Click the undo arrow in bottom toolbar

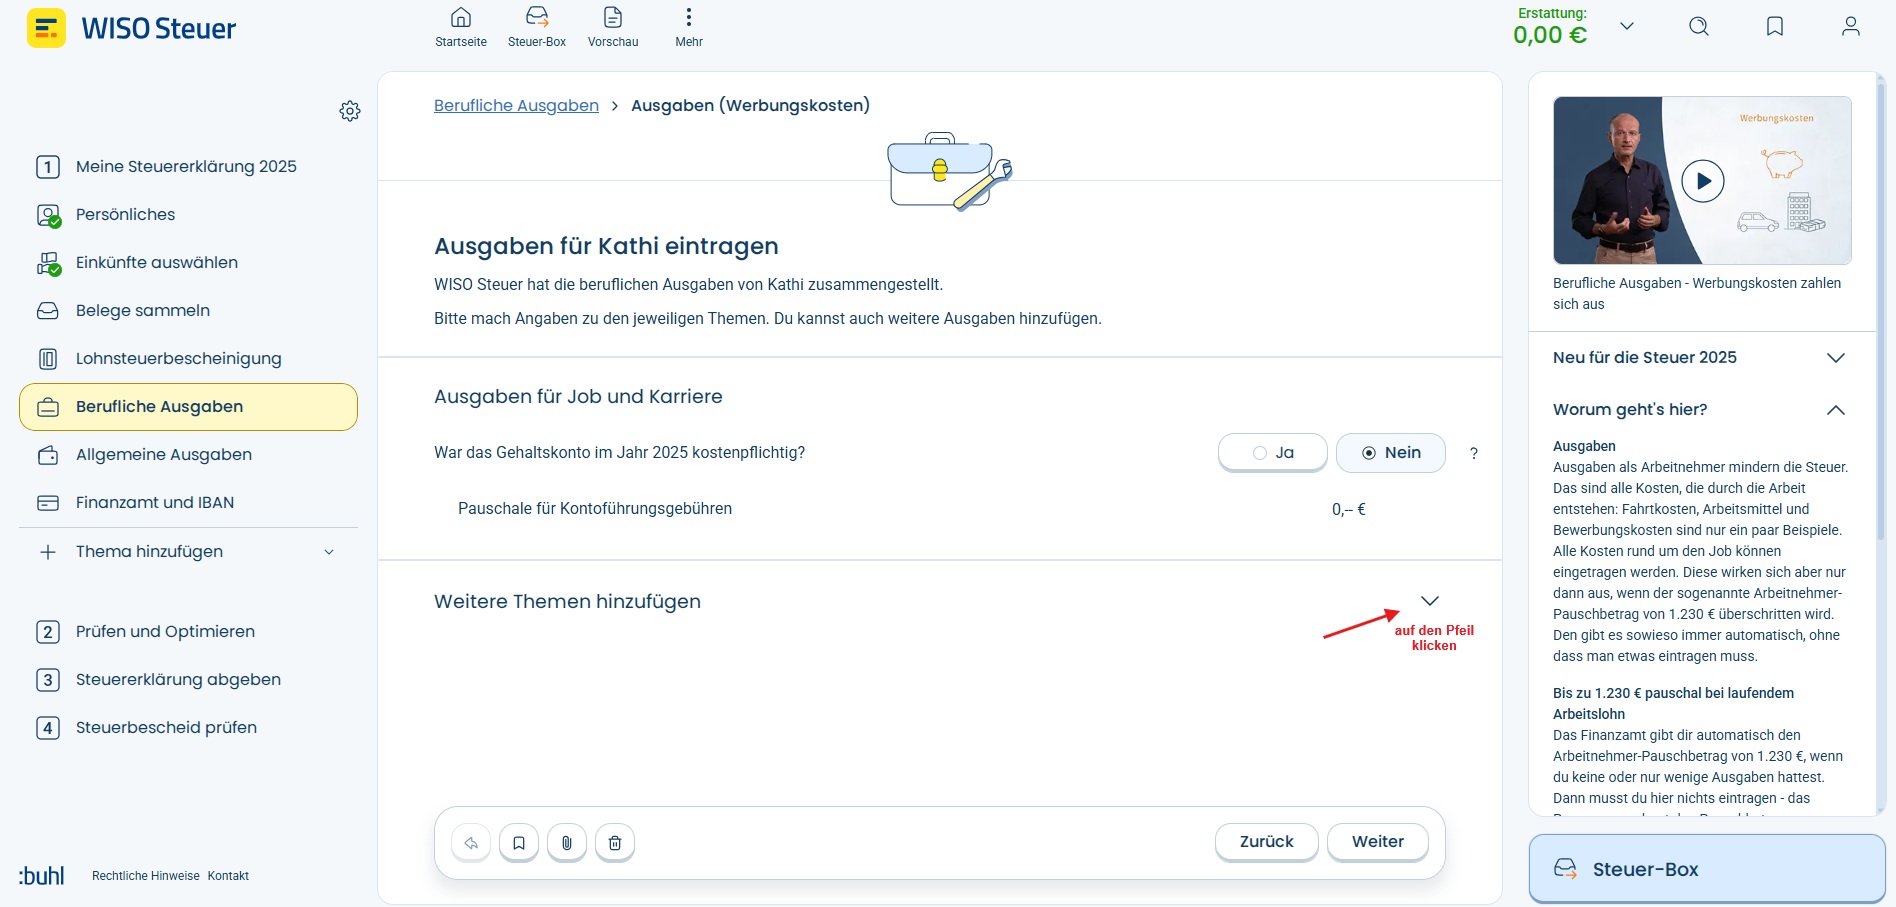(471, 843)
